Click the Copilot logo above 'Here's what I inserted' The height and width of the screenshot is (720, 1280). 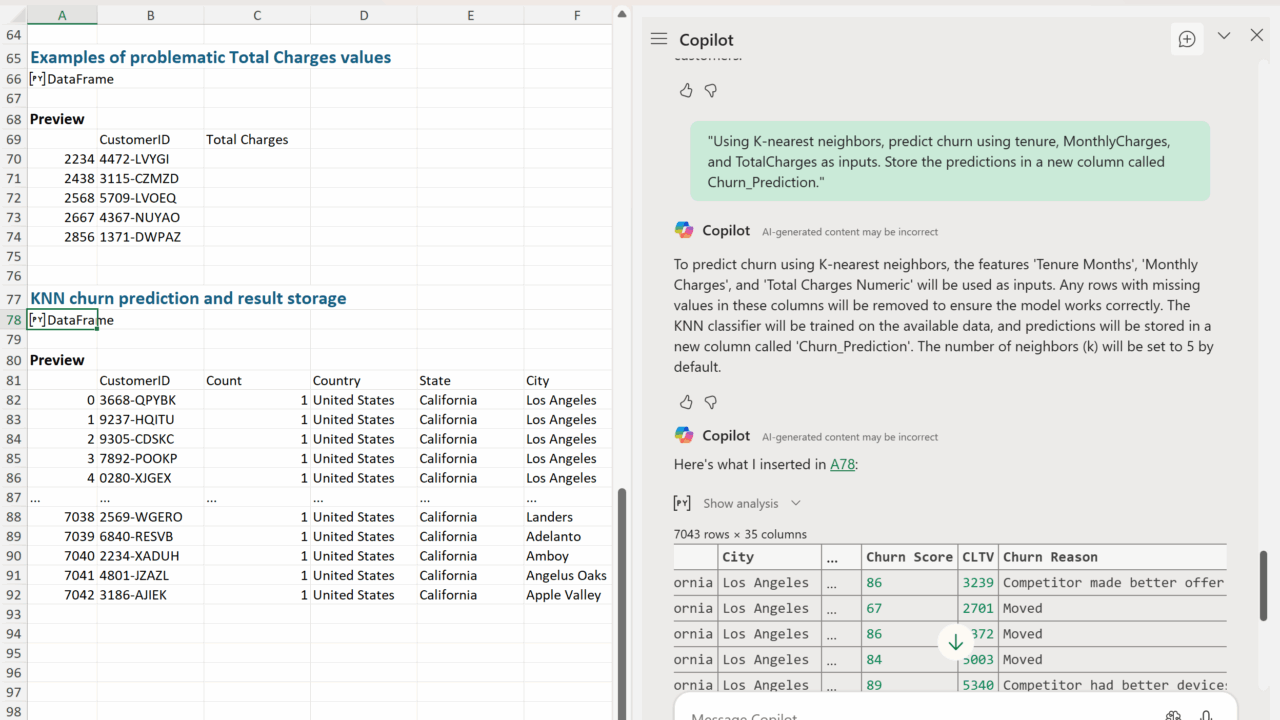click(x=684, y=436)
